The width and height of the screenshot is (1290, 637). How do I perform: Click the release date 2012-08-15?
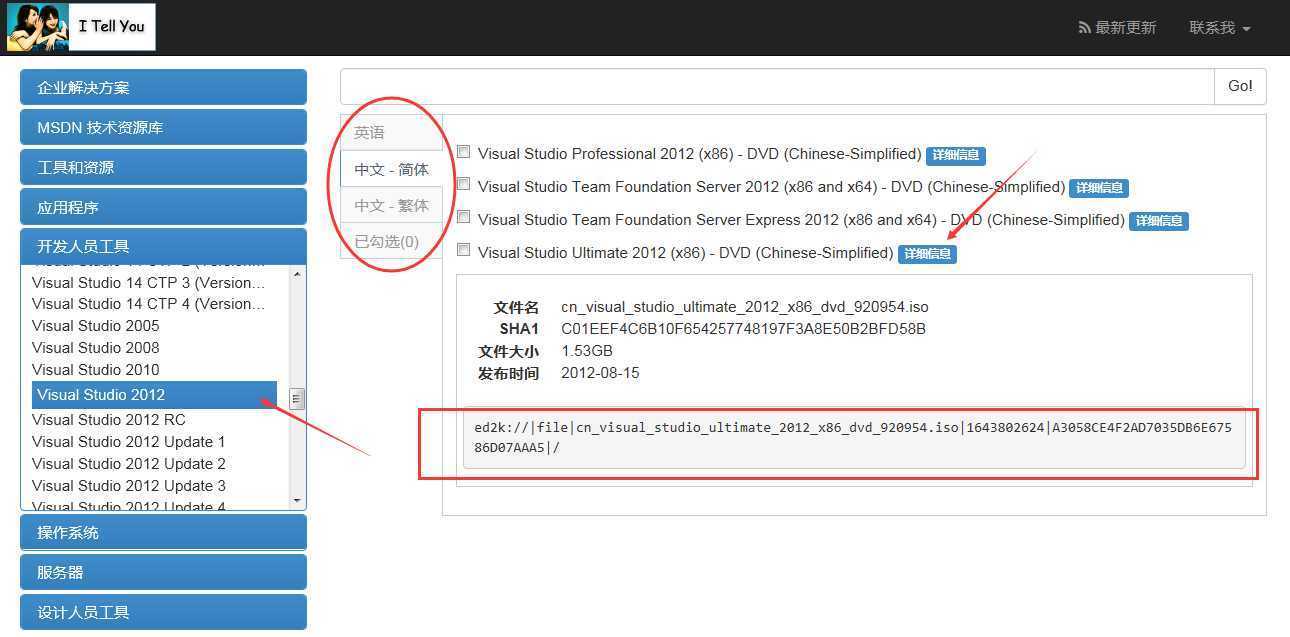click(600, 373)
